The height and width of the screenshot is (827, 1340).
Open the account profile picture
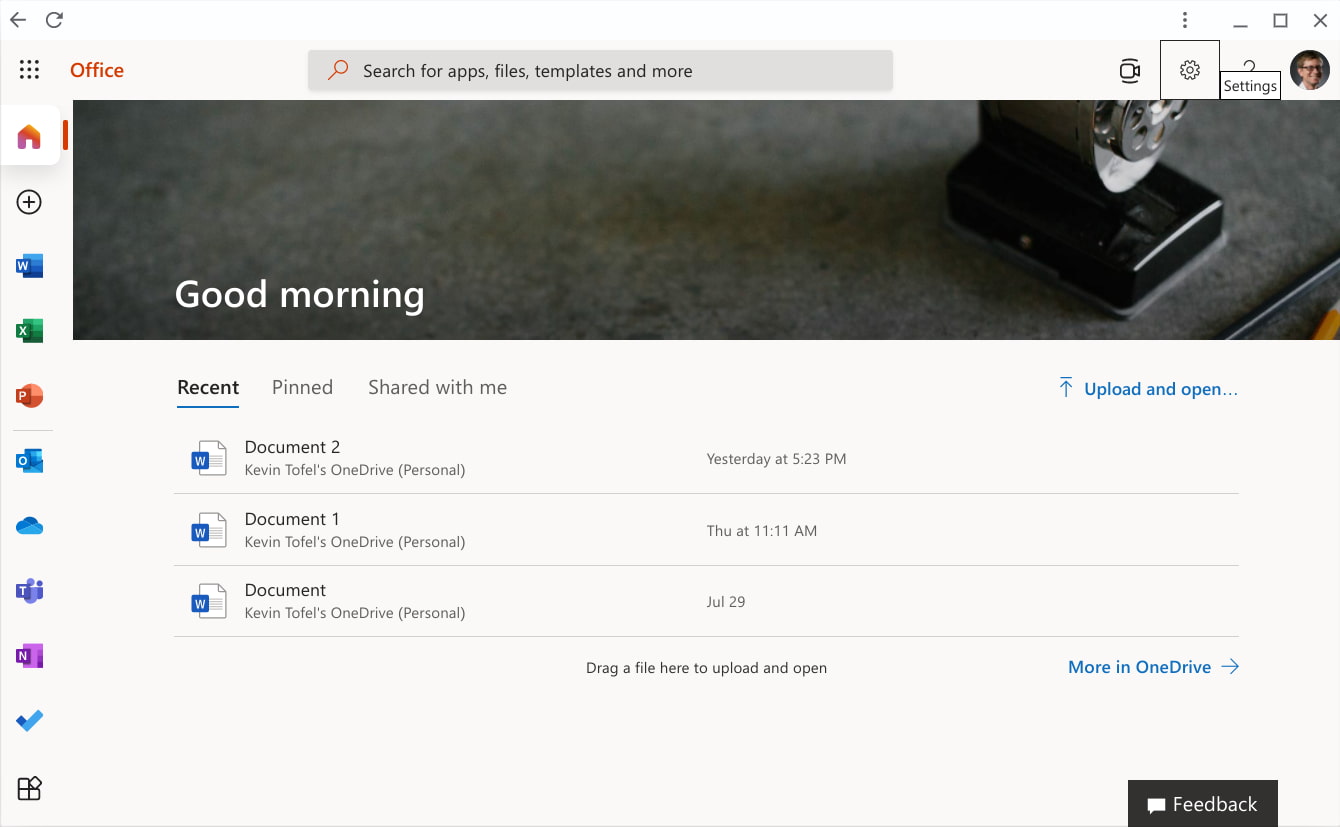[1309, 70]
